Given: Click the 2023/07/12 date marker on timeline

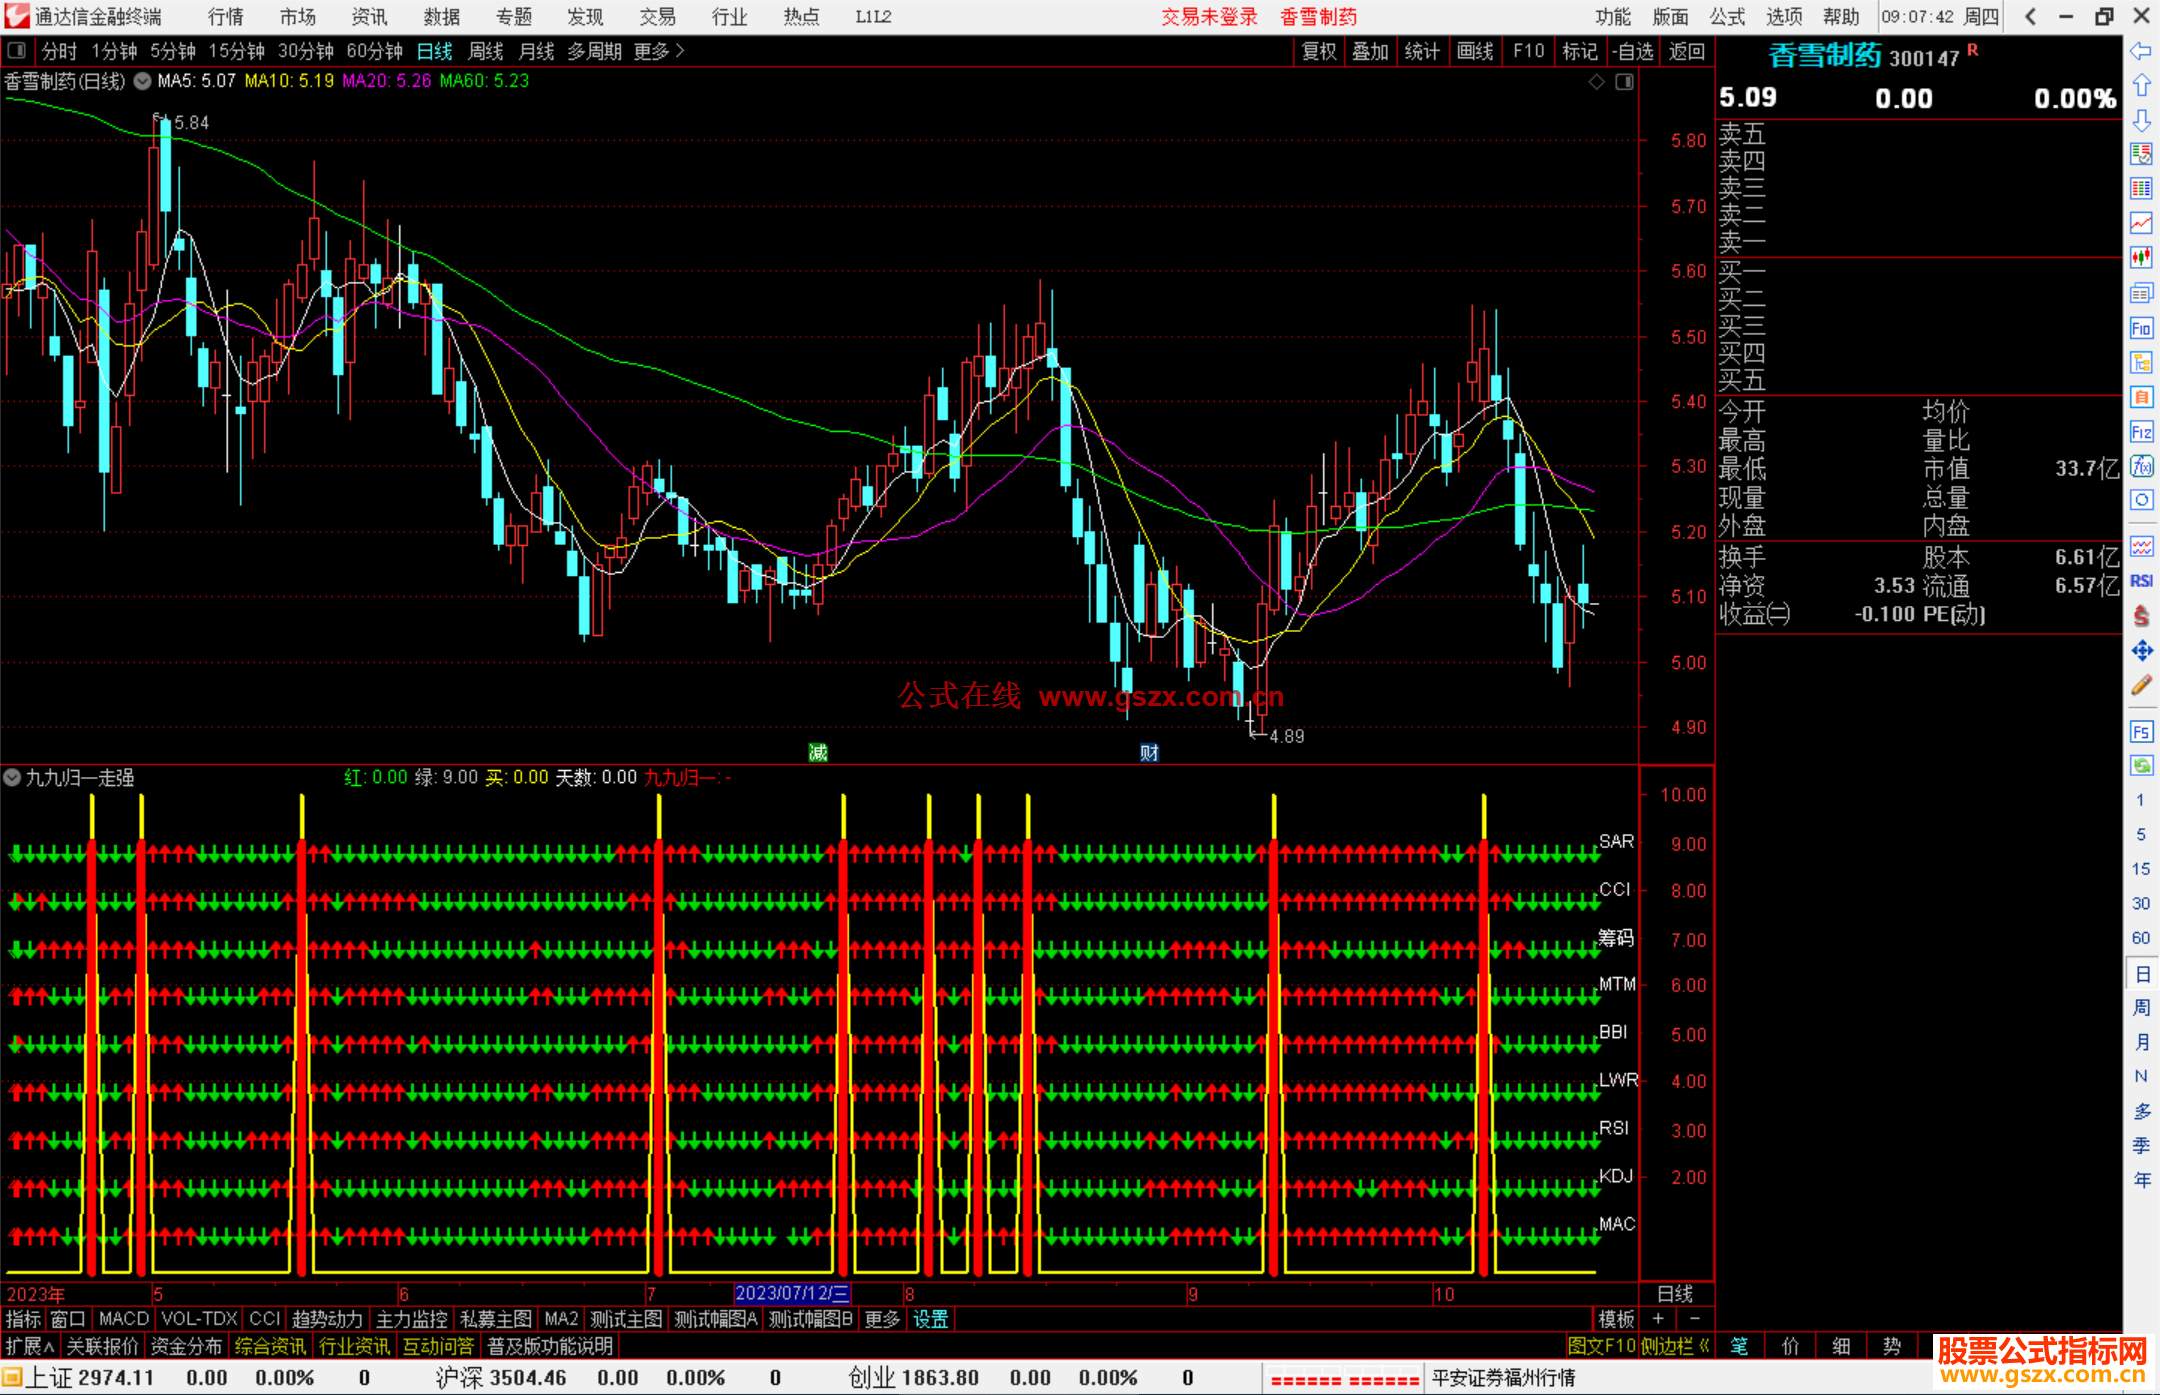Looking at the screenshot, I should coord(792,1293).
